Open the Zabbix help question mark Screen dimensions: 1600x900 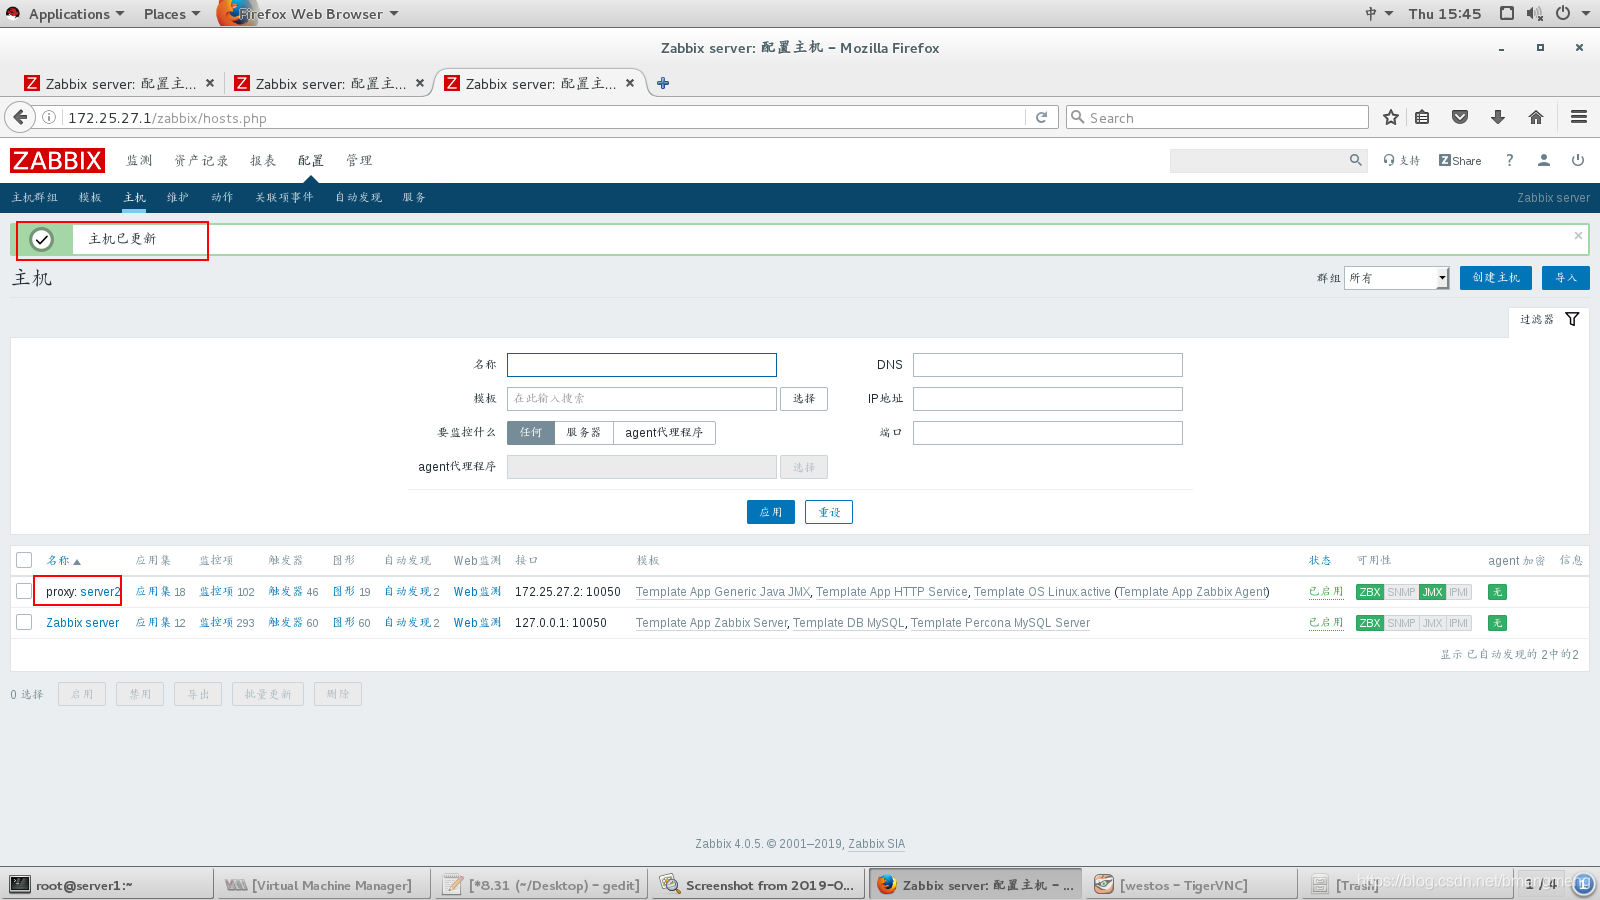point(1510,160)
